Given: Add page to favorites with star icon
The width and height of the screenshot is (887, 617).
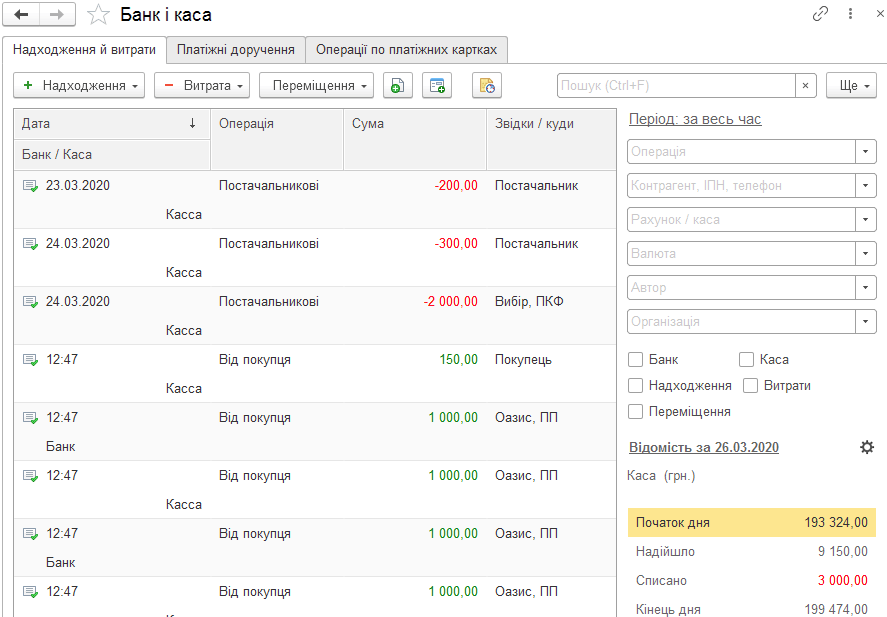Looking at the screenshot, I should click(98, 15).
